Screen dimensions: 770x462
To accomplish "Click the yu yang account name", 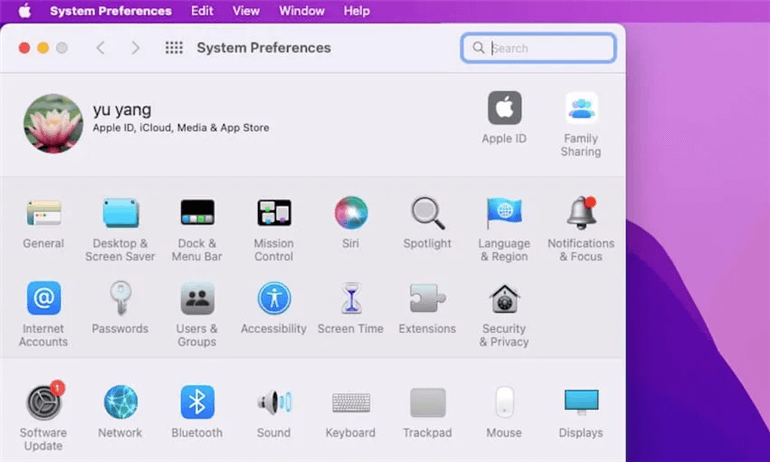I will pyautogui.click(x=122, y=109).
